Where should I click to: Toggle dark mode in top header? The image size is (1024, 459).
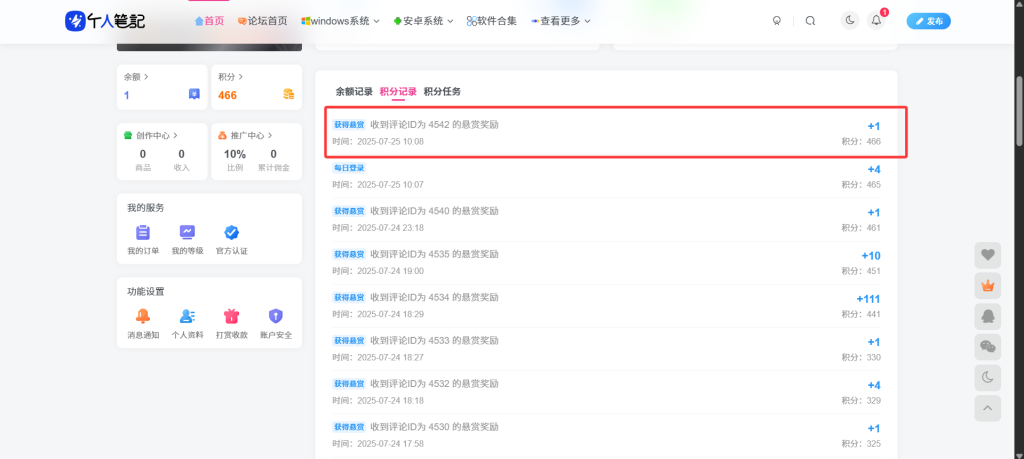point(850,20)
